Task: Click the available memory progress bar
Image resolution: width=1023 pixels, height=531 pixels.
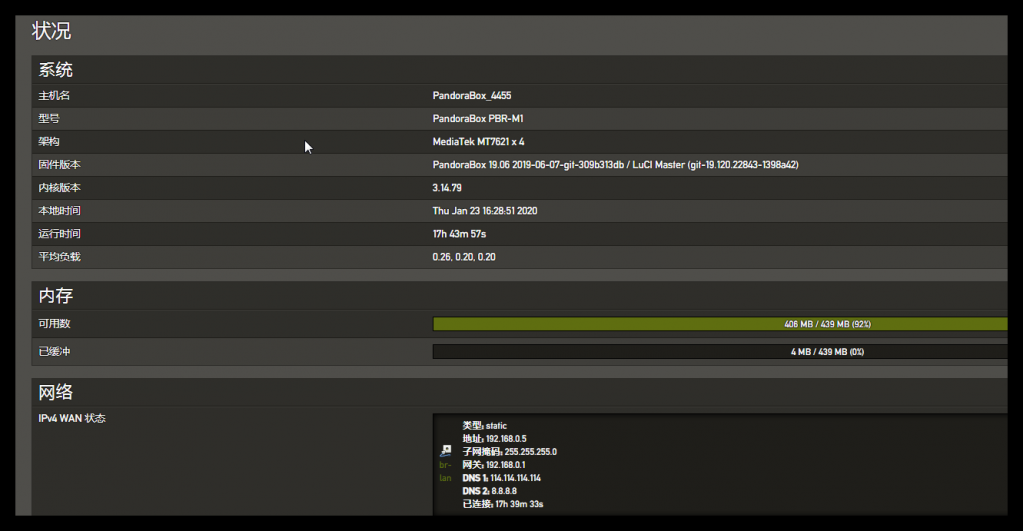Action: pos(720,324)
